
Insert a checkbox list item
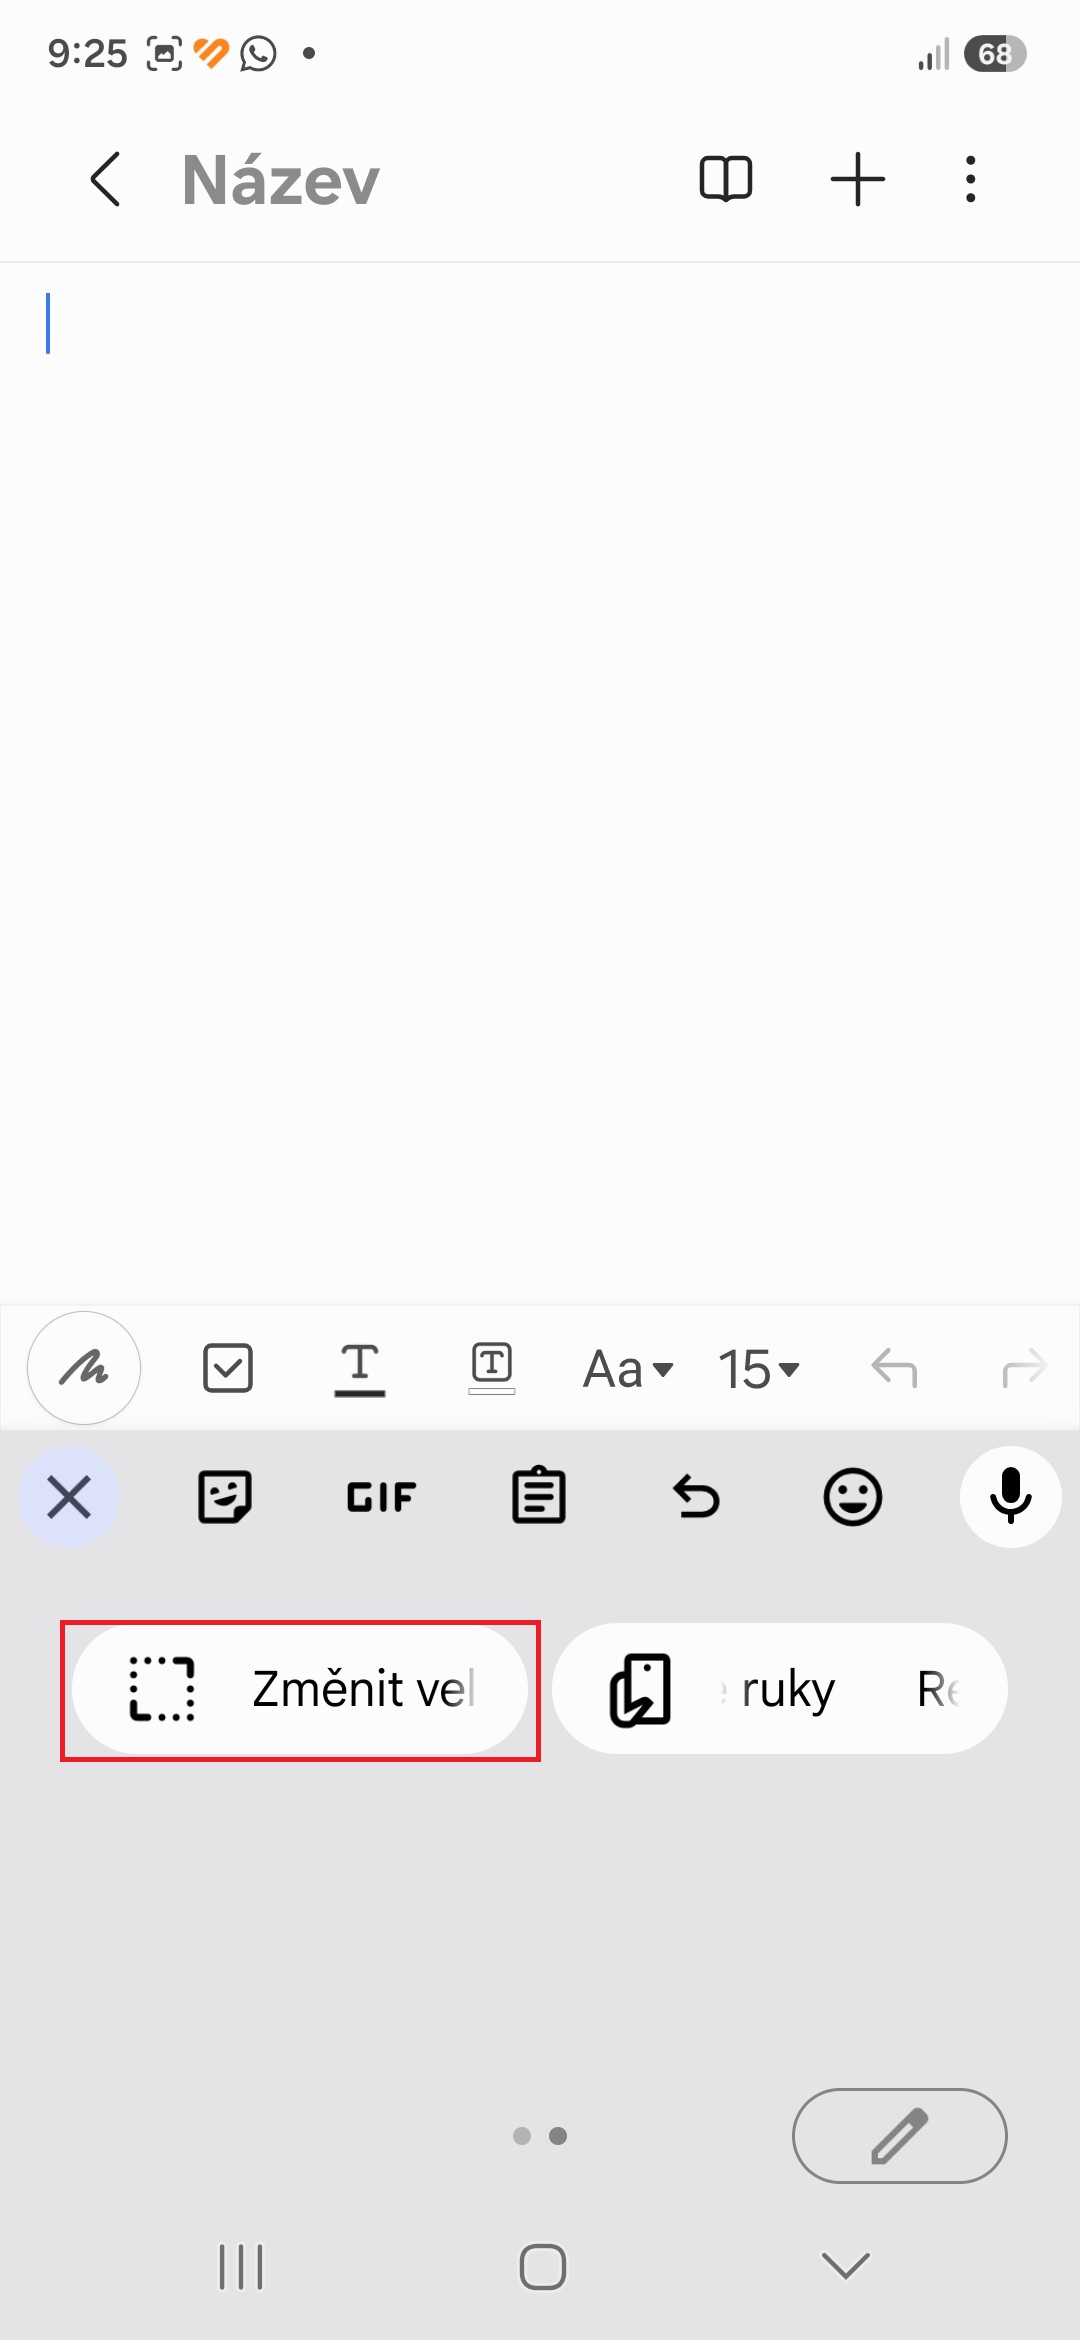(228, 1368)
